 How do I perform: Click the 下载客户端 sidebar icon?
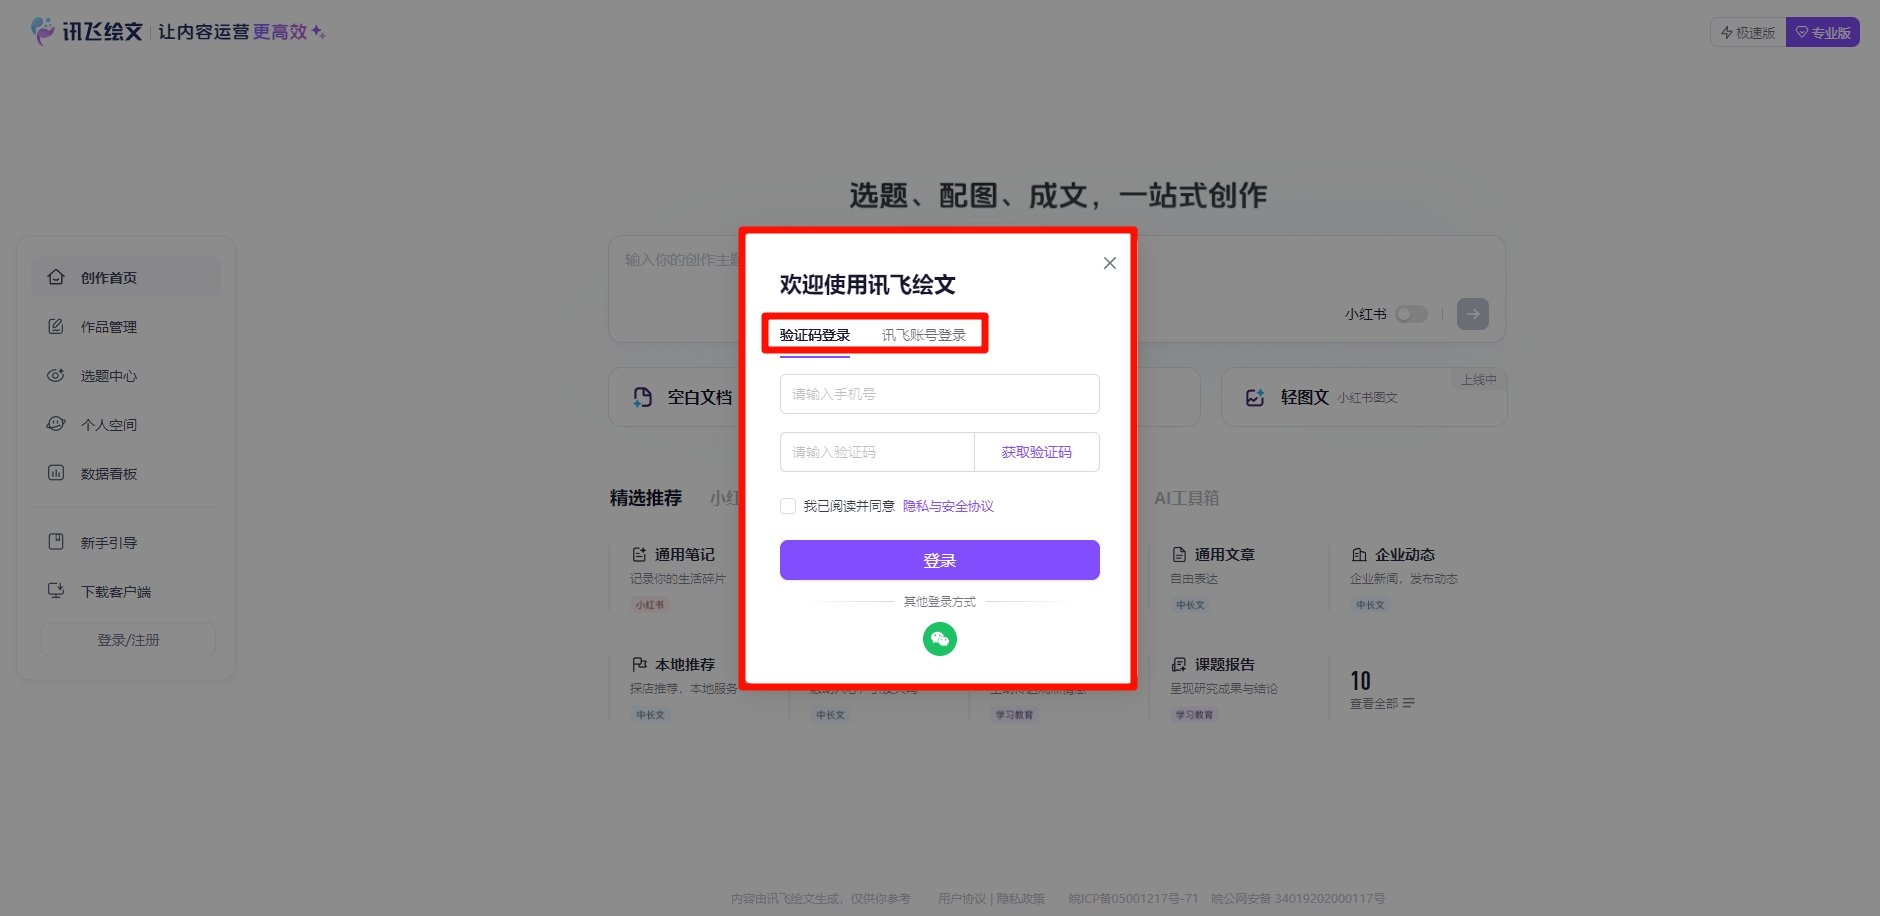[x=57, y=591]
